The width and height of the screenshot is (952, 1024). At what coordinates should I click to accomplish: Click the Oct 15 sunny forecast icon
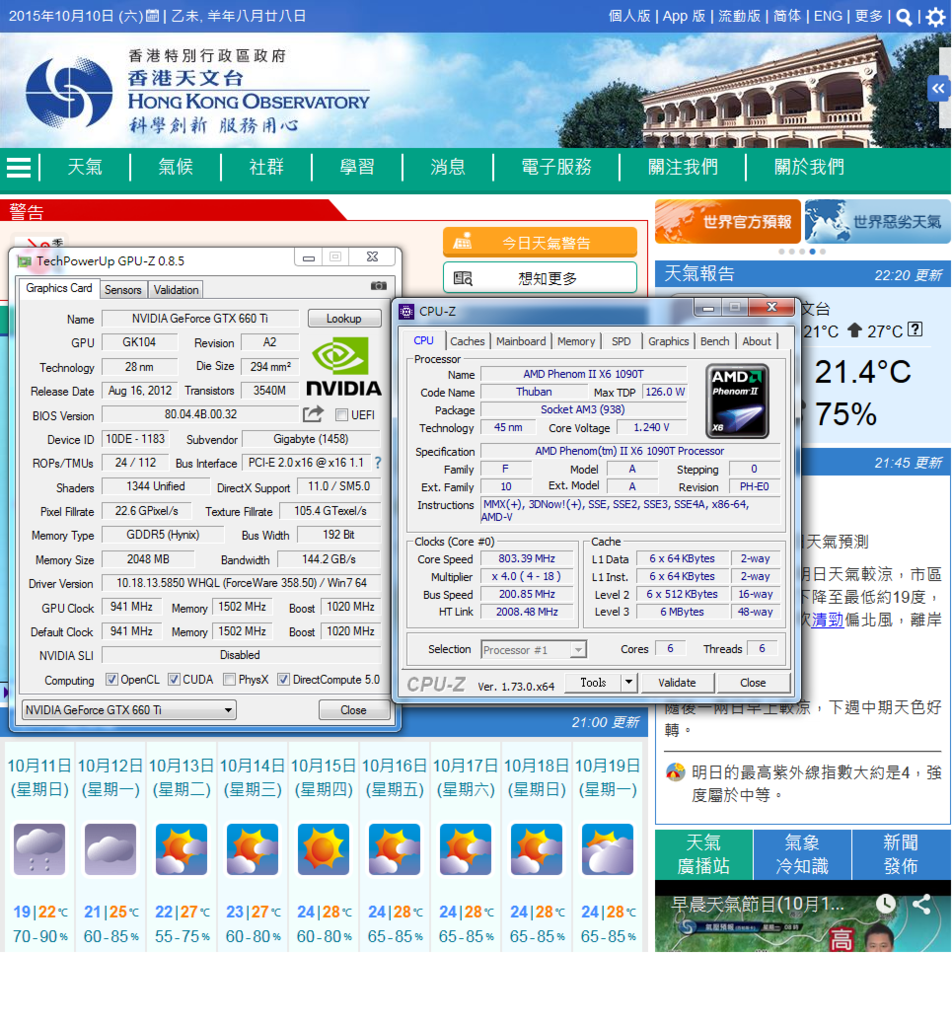click(323, 849)
